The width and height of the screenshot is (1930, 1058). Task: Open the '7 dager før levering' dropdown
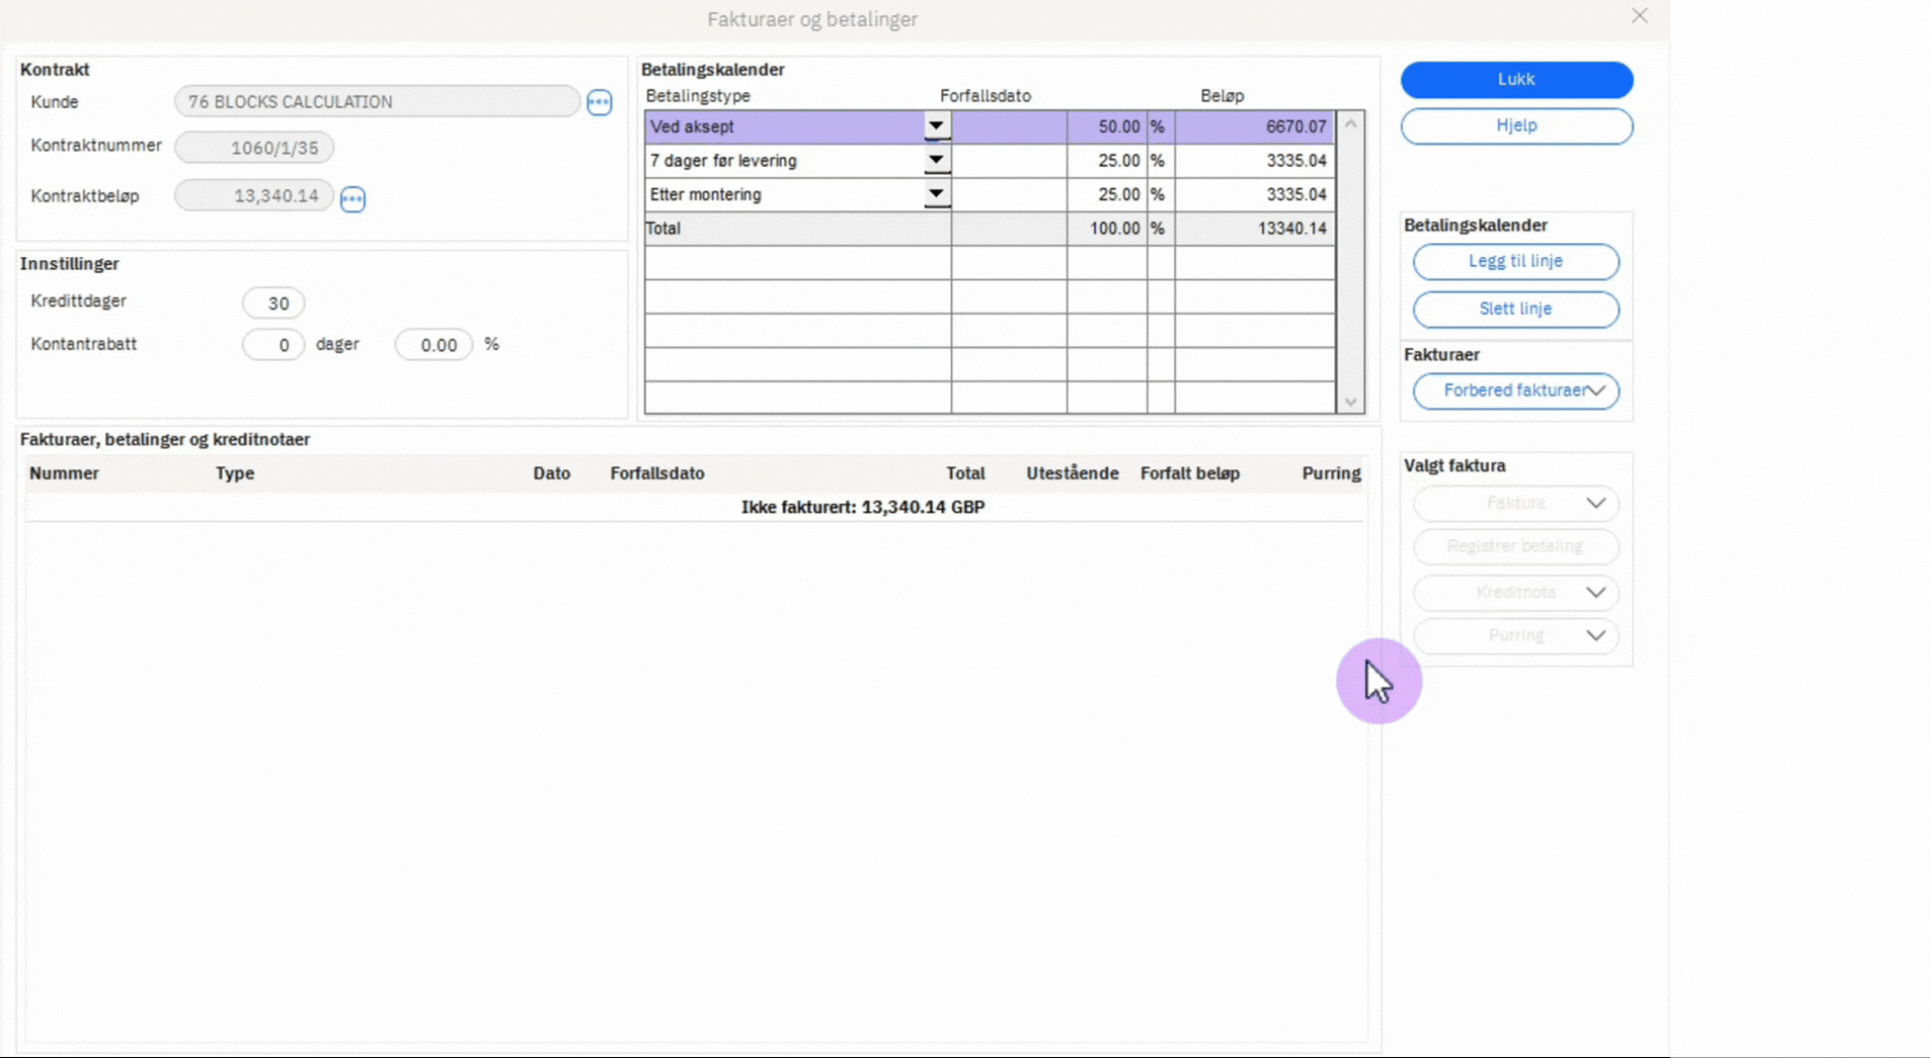935,161
